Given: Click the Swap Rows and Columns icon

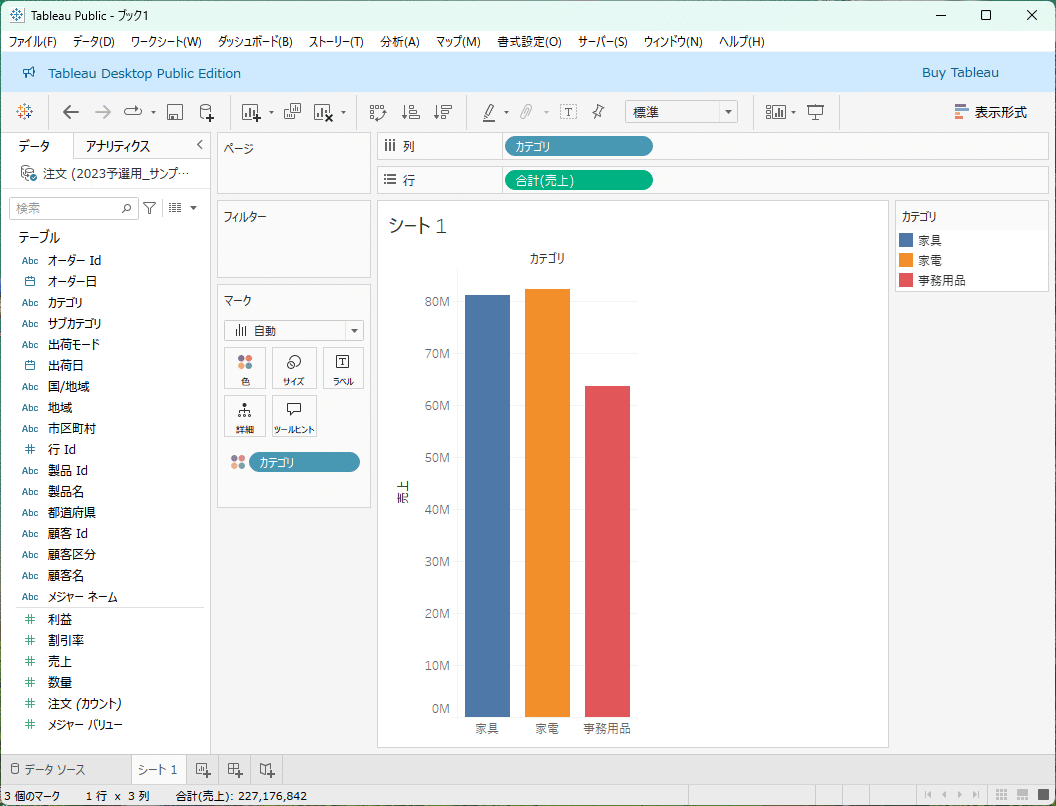Looking at the screenshot, I should coord(377,112).
